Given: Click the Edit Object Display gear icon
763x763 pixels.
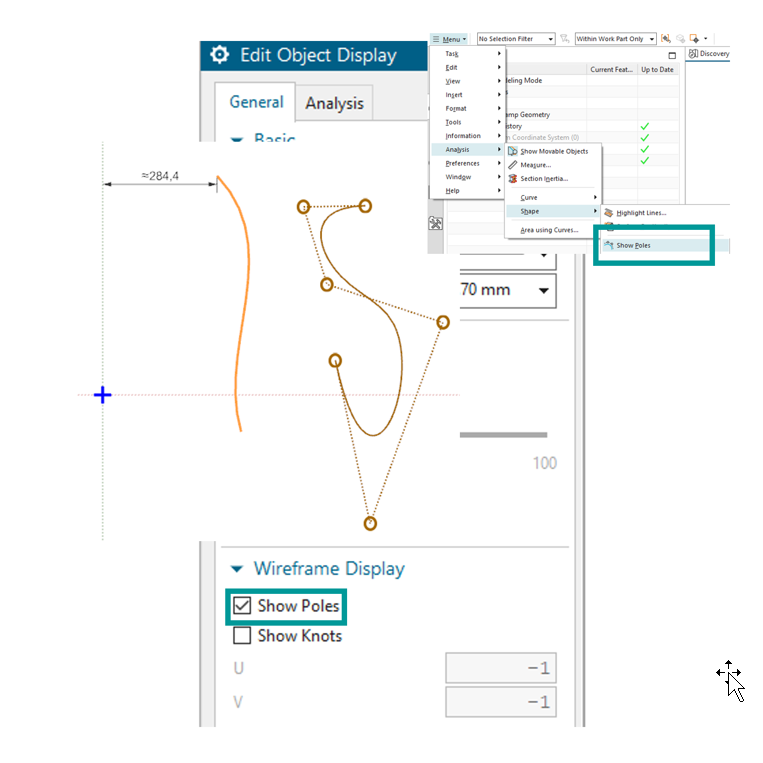Looking at the screenshot, I should 219,56.
